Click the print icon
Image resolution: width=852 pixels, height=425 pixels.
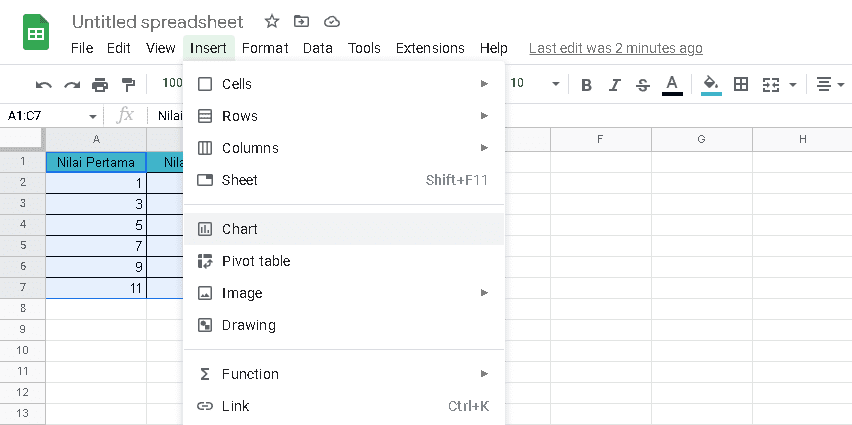point(99,85)
